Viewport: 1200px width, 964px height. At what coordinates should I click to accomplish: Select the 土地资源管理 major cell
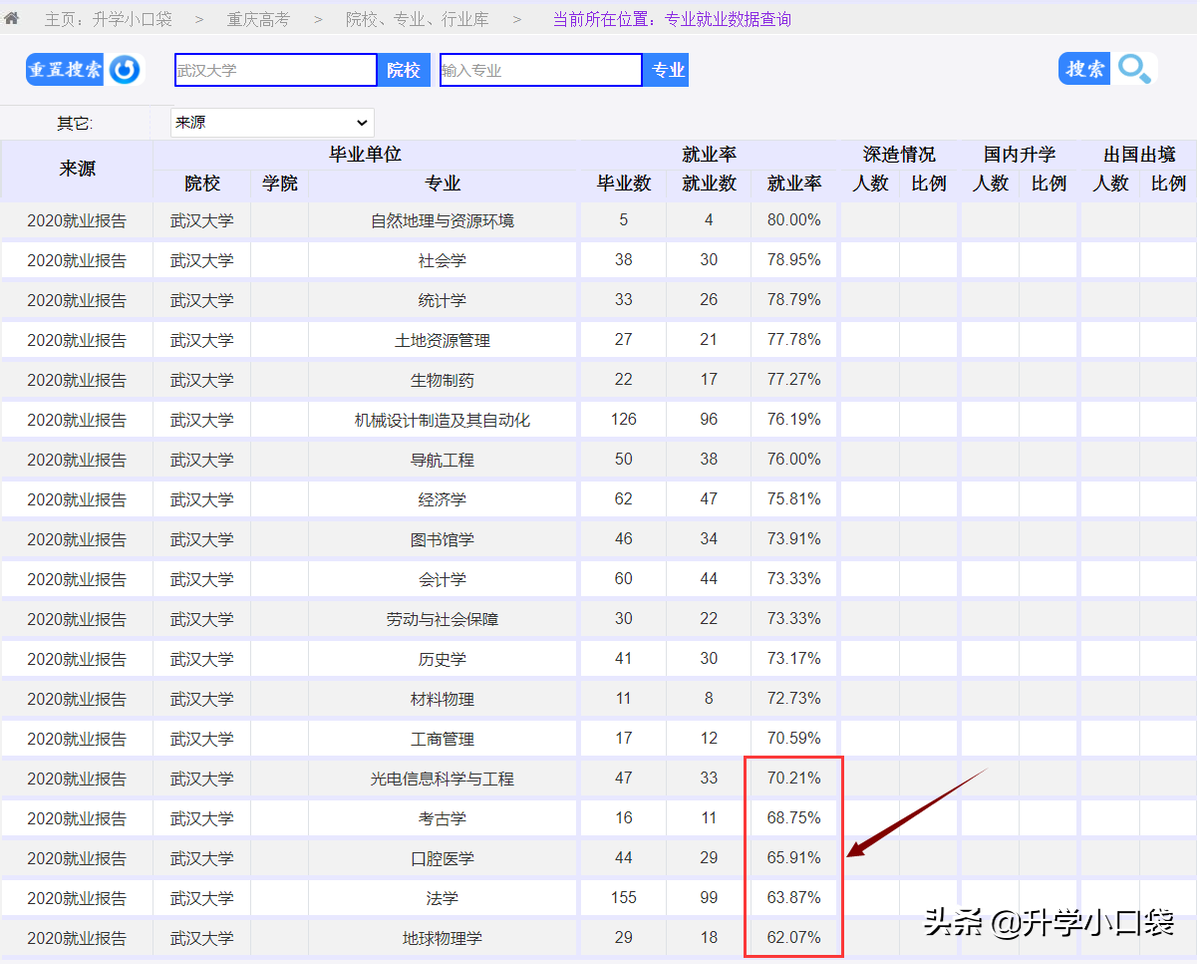click(x=443, y=340)
